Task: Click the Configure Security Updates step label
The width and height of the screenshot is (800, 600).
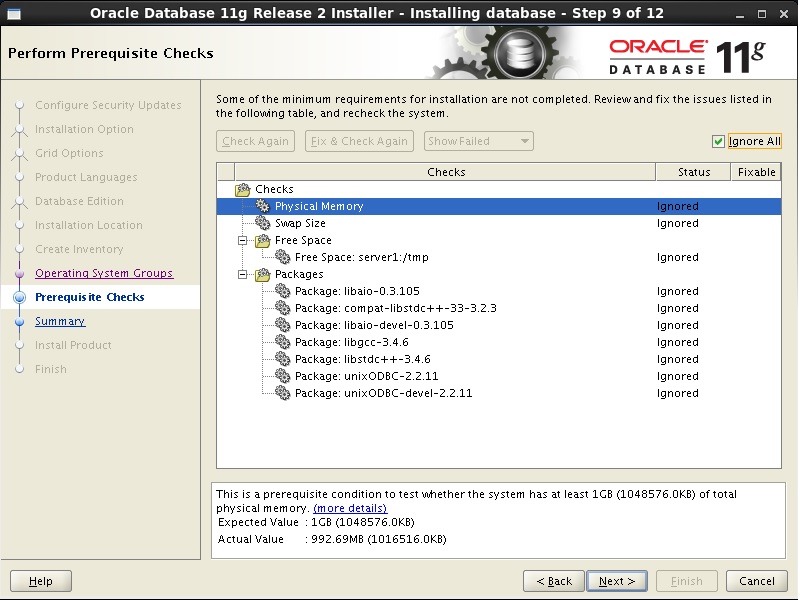Action: tap(108, 105)
